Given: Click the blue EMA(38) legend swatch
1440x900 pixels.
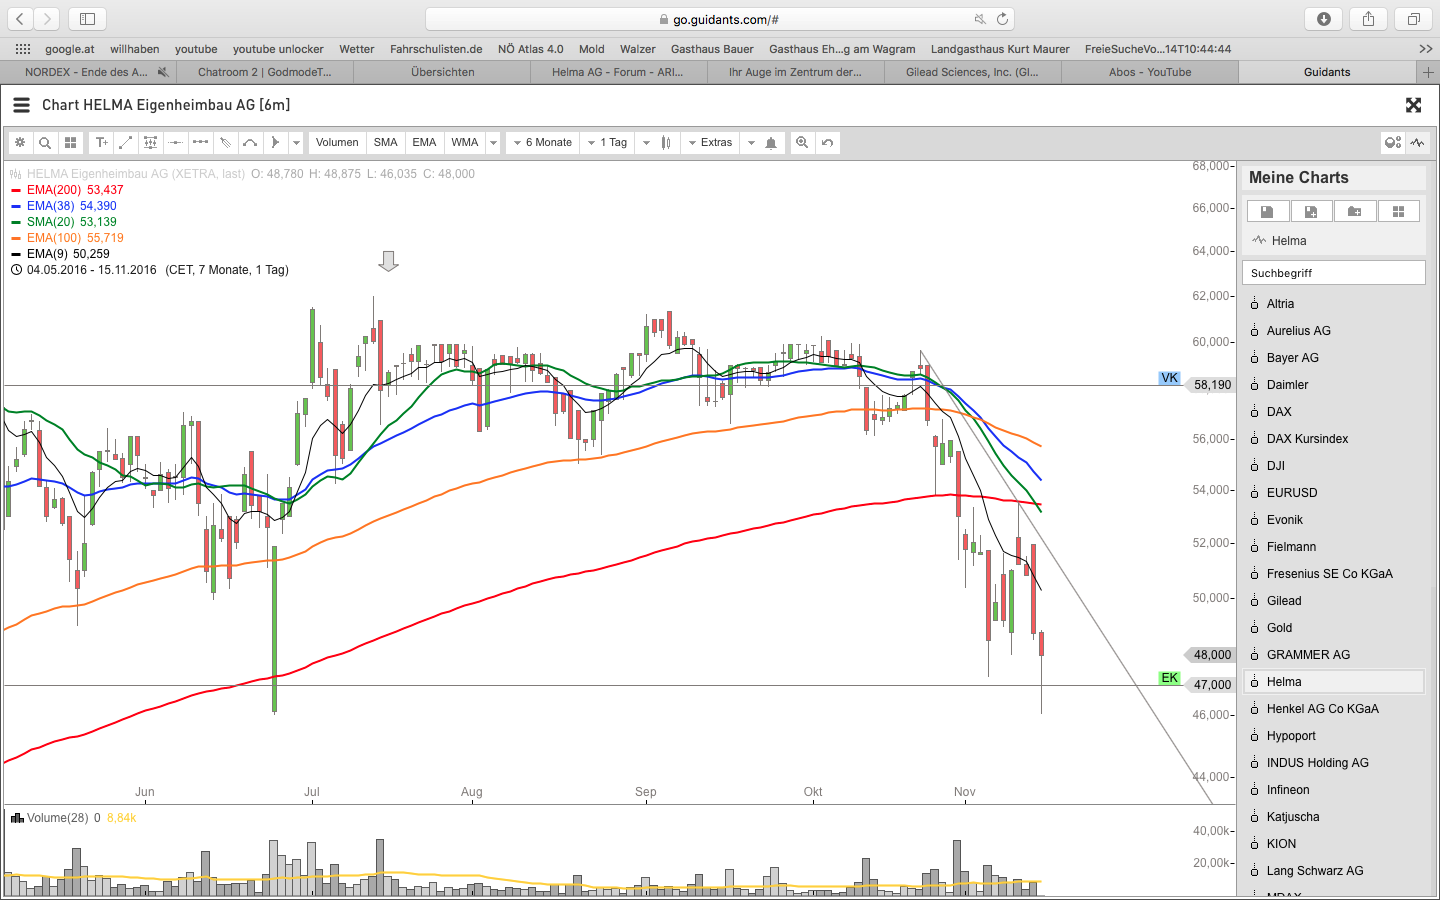Looking at the screenshot, I should coord(16,206).
